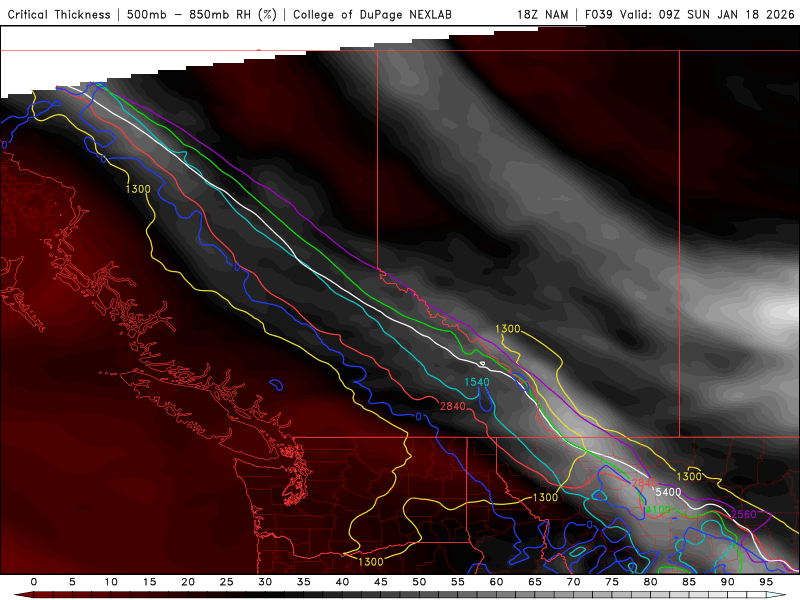Click the red 2840 label beside cyan 1540
The image size is (800, 600).
tap(453, 406)
